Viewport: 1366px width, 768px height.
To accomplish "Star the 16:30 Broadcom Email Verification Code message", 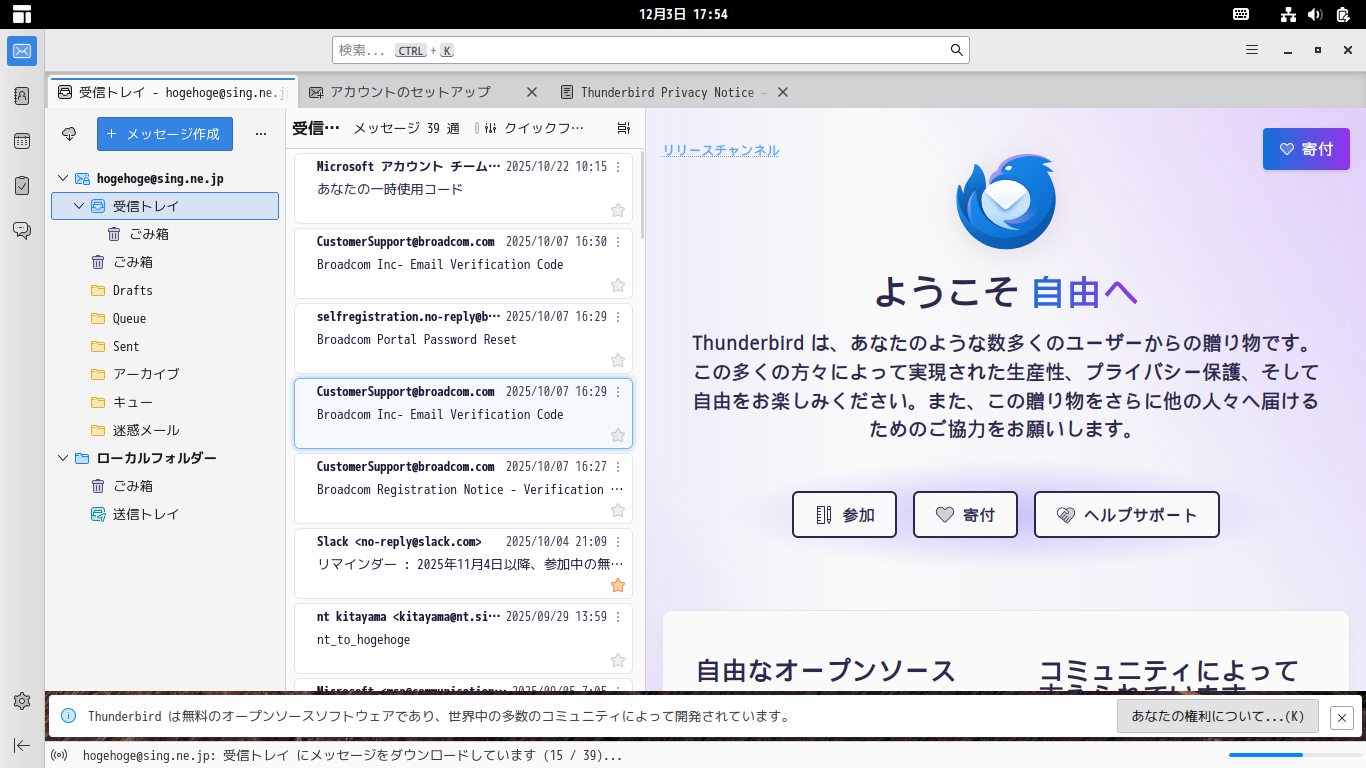I will 618,285.
